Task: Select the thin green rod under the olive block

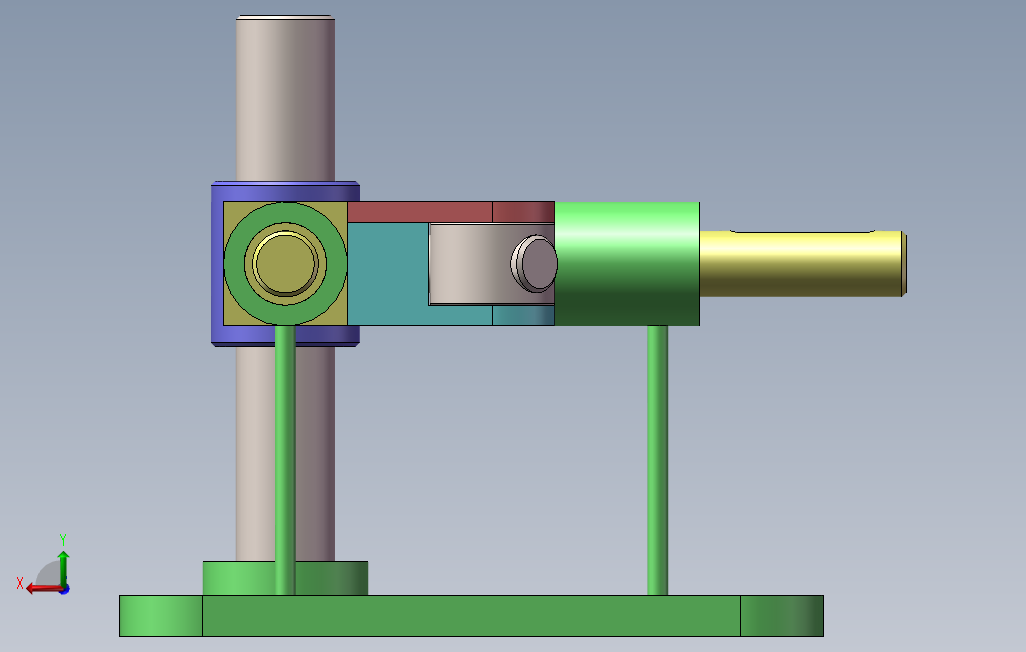Action: click(x=285, y=460)
